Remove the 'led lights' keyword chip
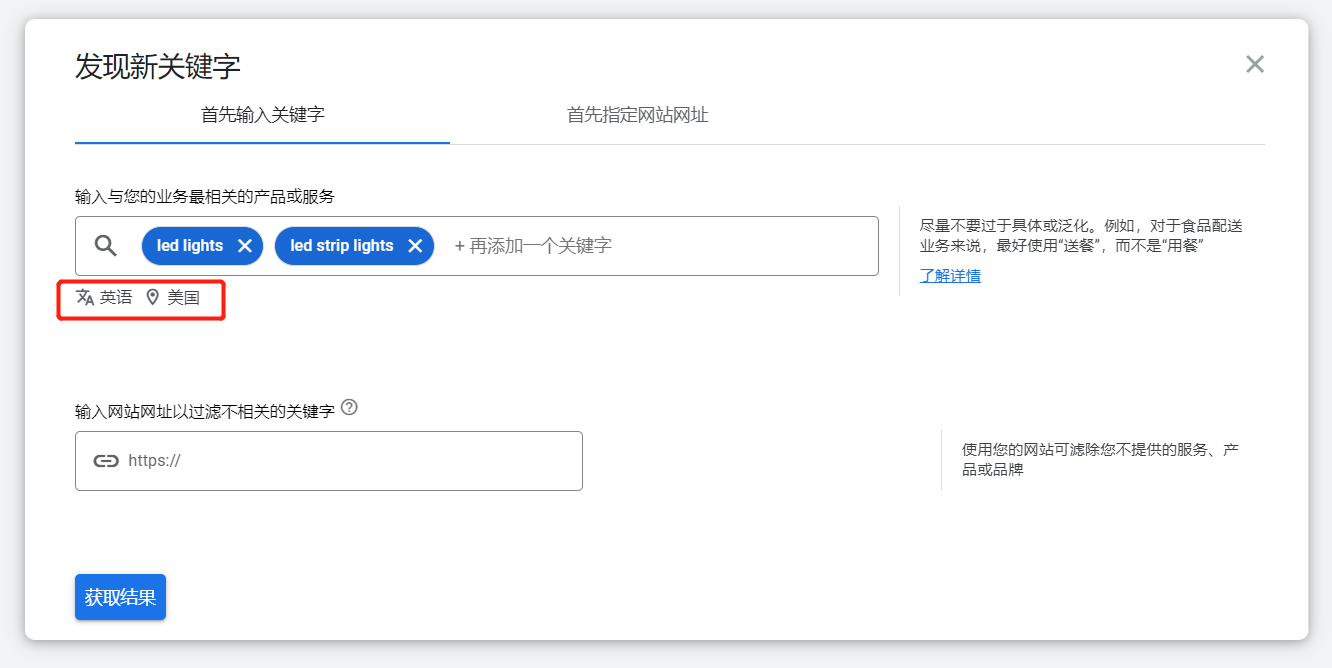The height and width of the screenshot is (668, 1332). 245,246
